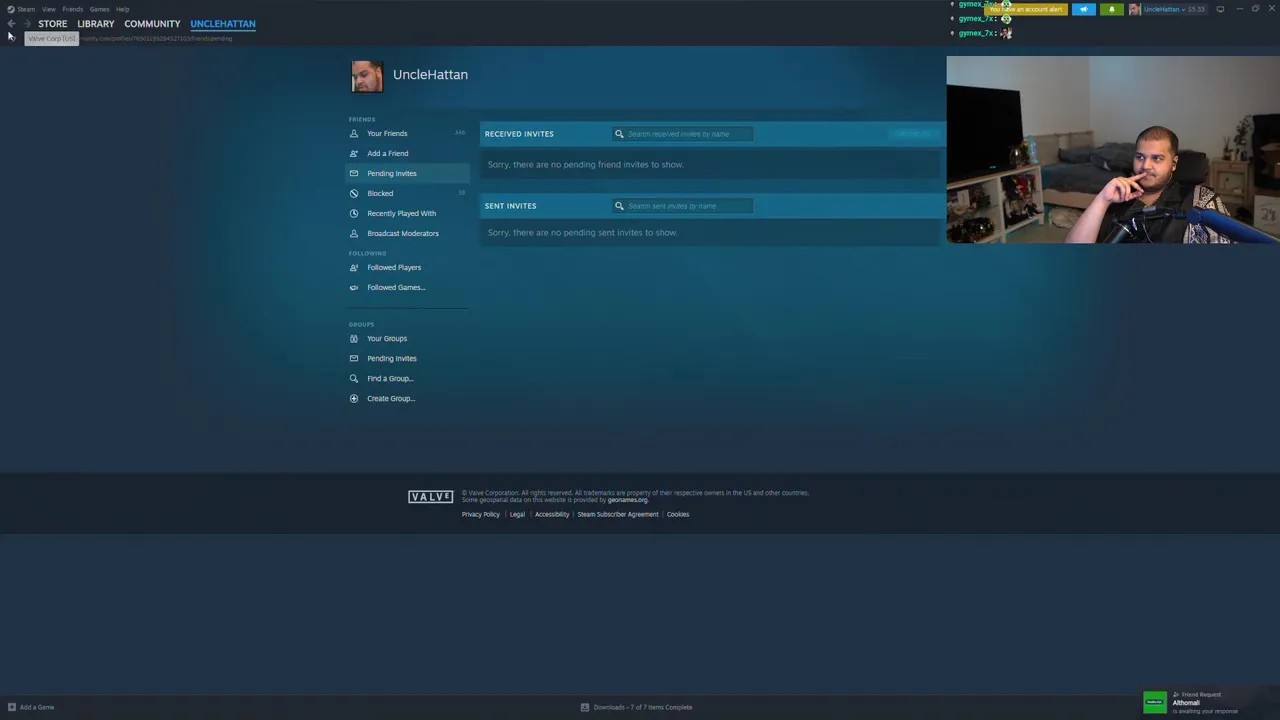Click the Followed Players icon

(x=354, y=267)
